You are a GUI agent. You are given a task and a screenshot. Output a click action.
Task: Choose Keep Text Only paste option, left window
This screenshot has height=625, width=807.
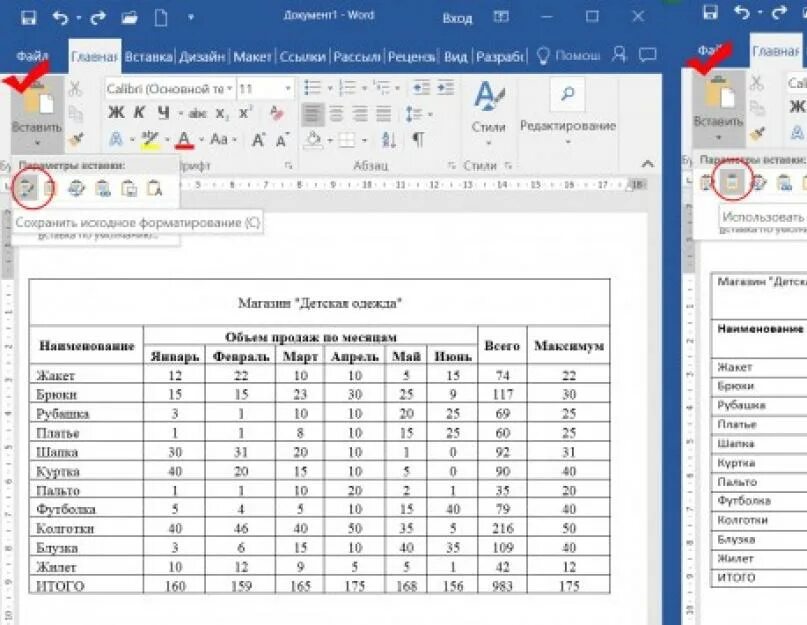coord(155,189)
